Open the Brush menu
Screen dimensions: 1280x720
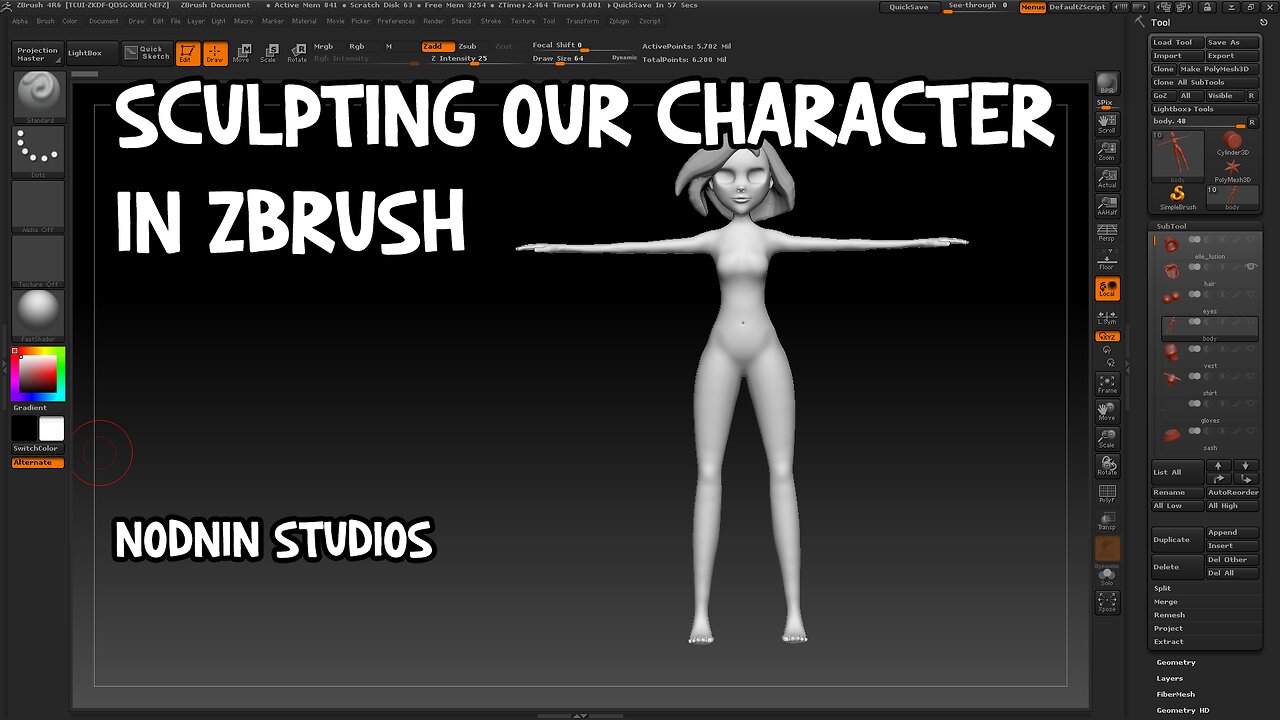(45, 21)
